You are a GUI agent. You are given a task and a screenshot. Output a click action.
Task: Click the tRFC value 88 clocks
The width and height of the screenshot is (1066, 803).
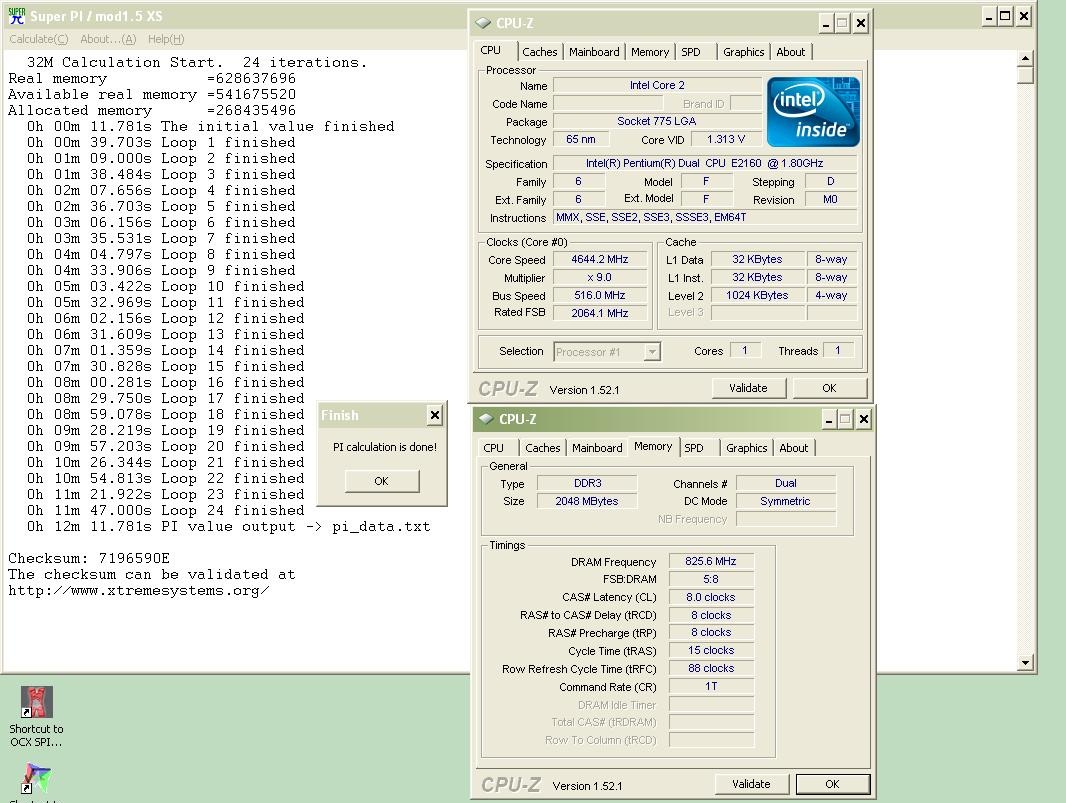pyautogui.click(x=711, y=668)
